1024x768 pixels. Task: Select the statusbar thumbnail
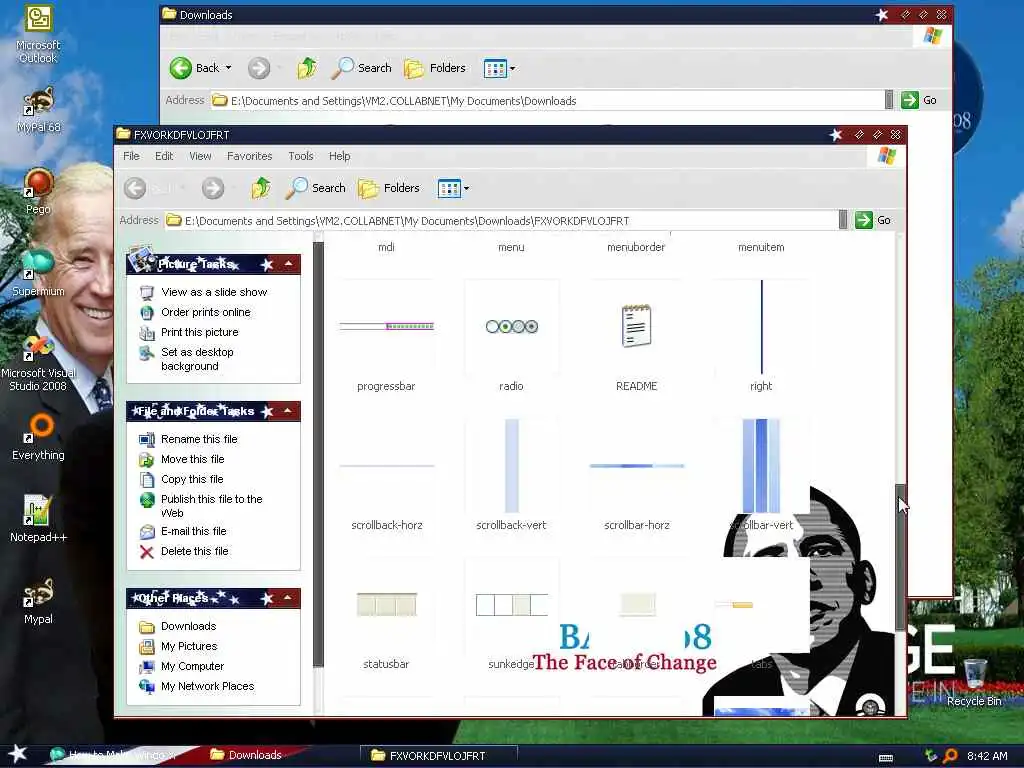(x=387, y=605)
